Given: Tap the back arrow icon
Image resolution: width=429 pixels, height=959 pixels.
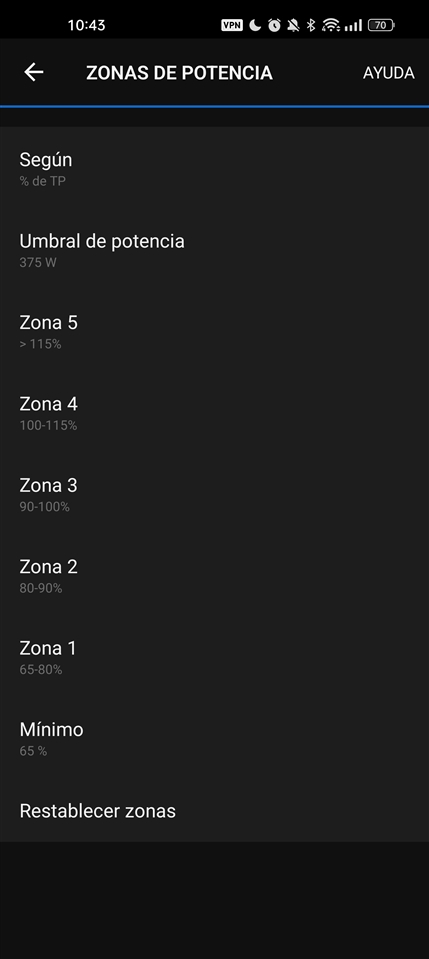Looking at the screenshot, I should 34,72.
